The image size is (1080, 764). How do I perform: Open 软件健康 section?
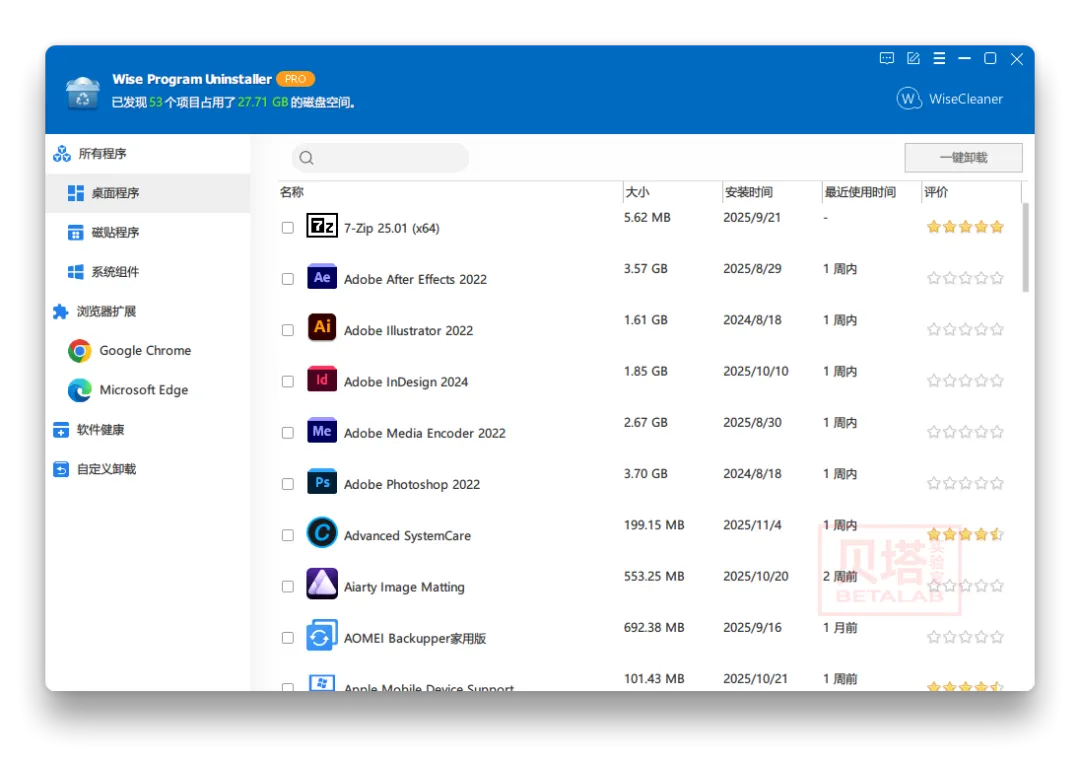click(x=148, y=430)
